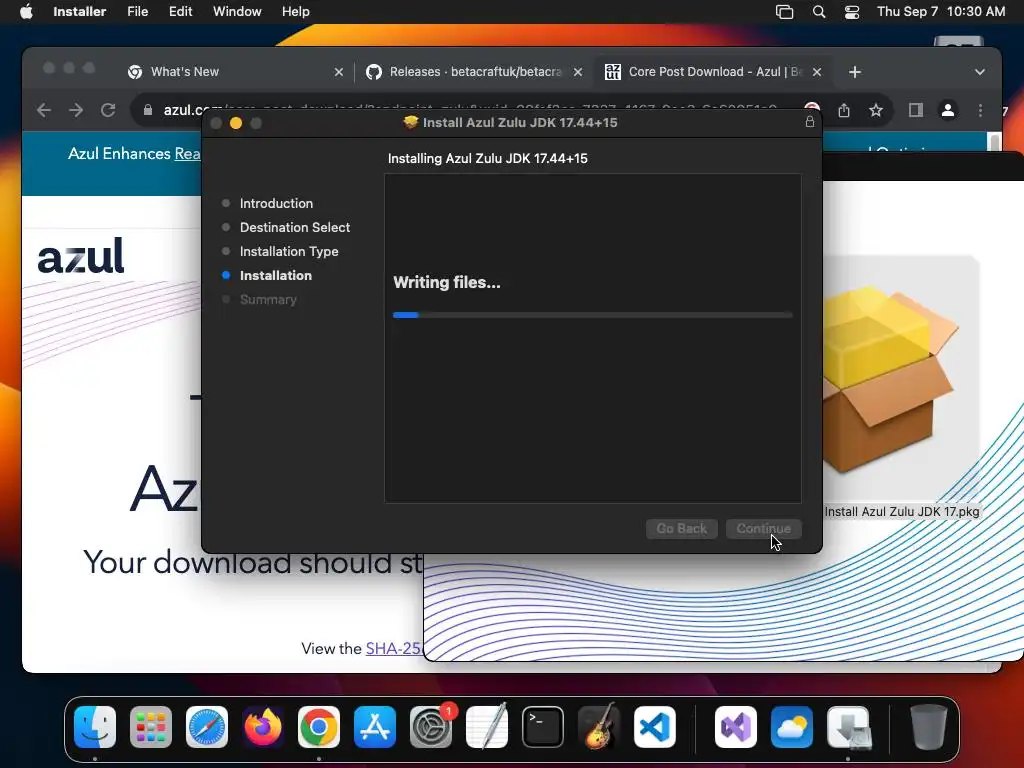
Task: Open the Installer icon in Dock
Action: coord(848,727)
